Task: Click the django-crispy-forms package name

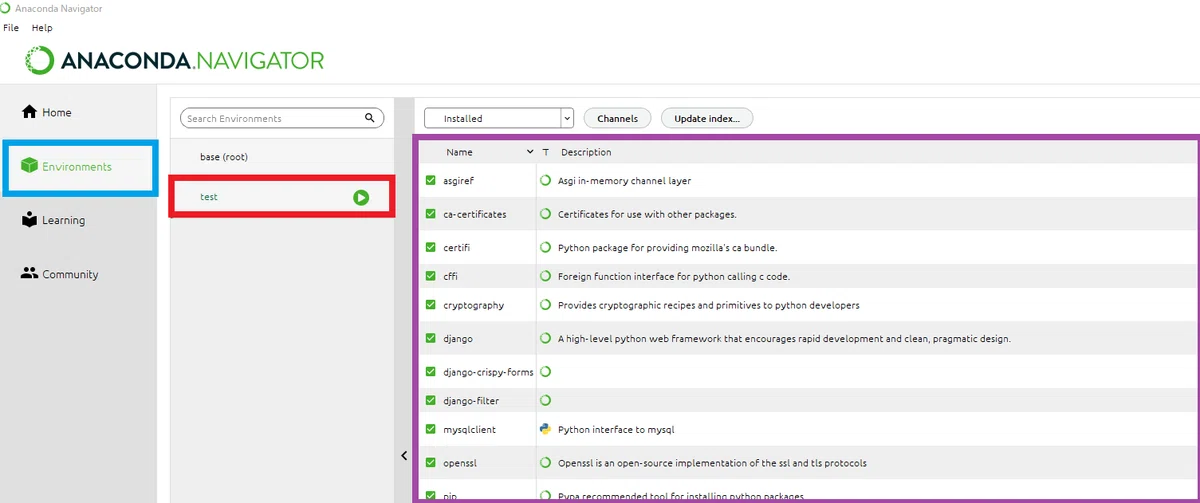Action: 488,372
